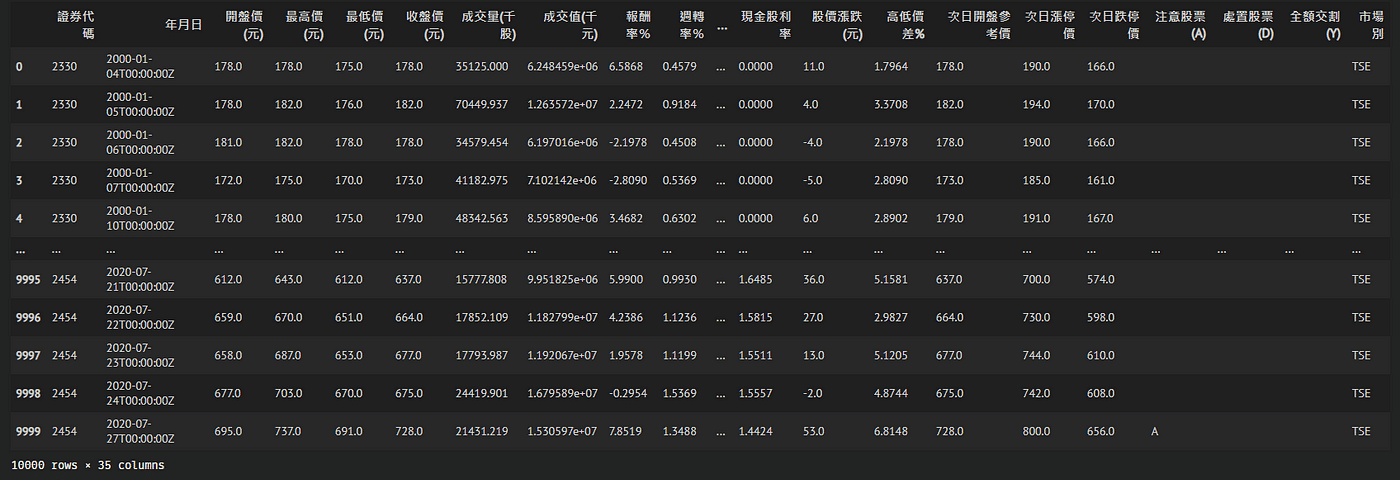The image size is (1400, 480).
Task: Select the limit-up price cell 800.0
Action: 1036,431
